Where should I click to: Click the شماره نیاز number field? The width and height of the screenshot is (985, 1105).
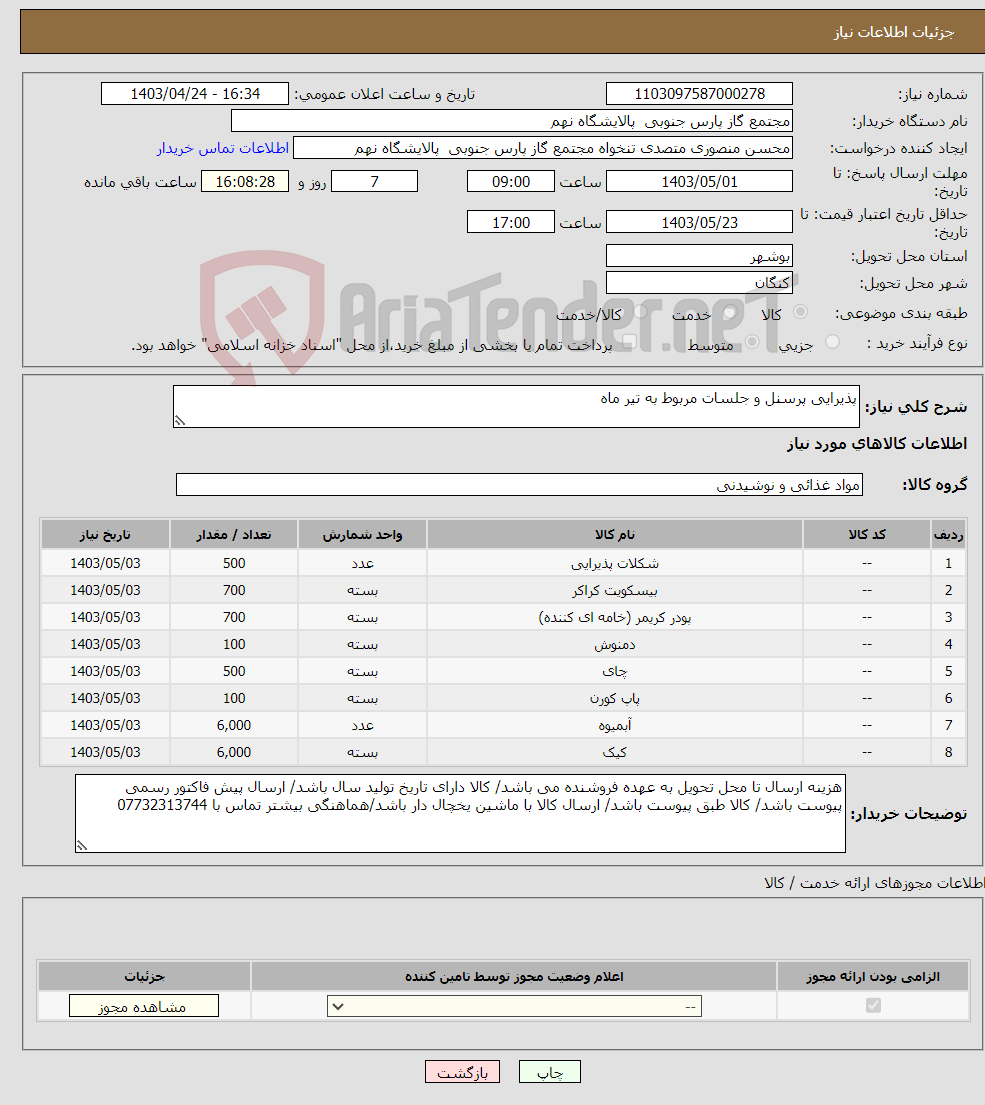tap(699, 94)
